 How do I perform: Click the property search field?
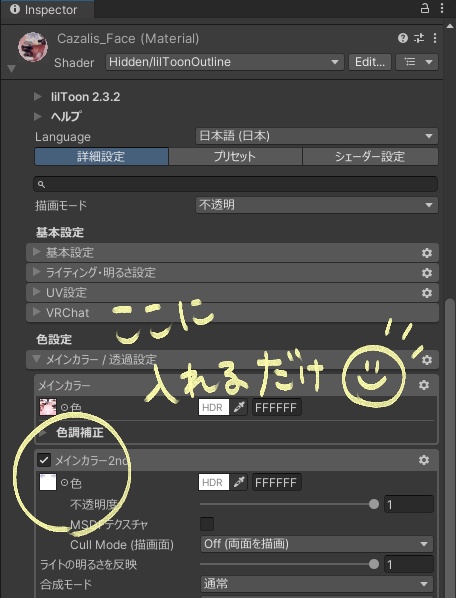click(x=235, y=184)
